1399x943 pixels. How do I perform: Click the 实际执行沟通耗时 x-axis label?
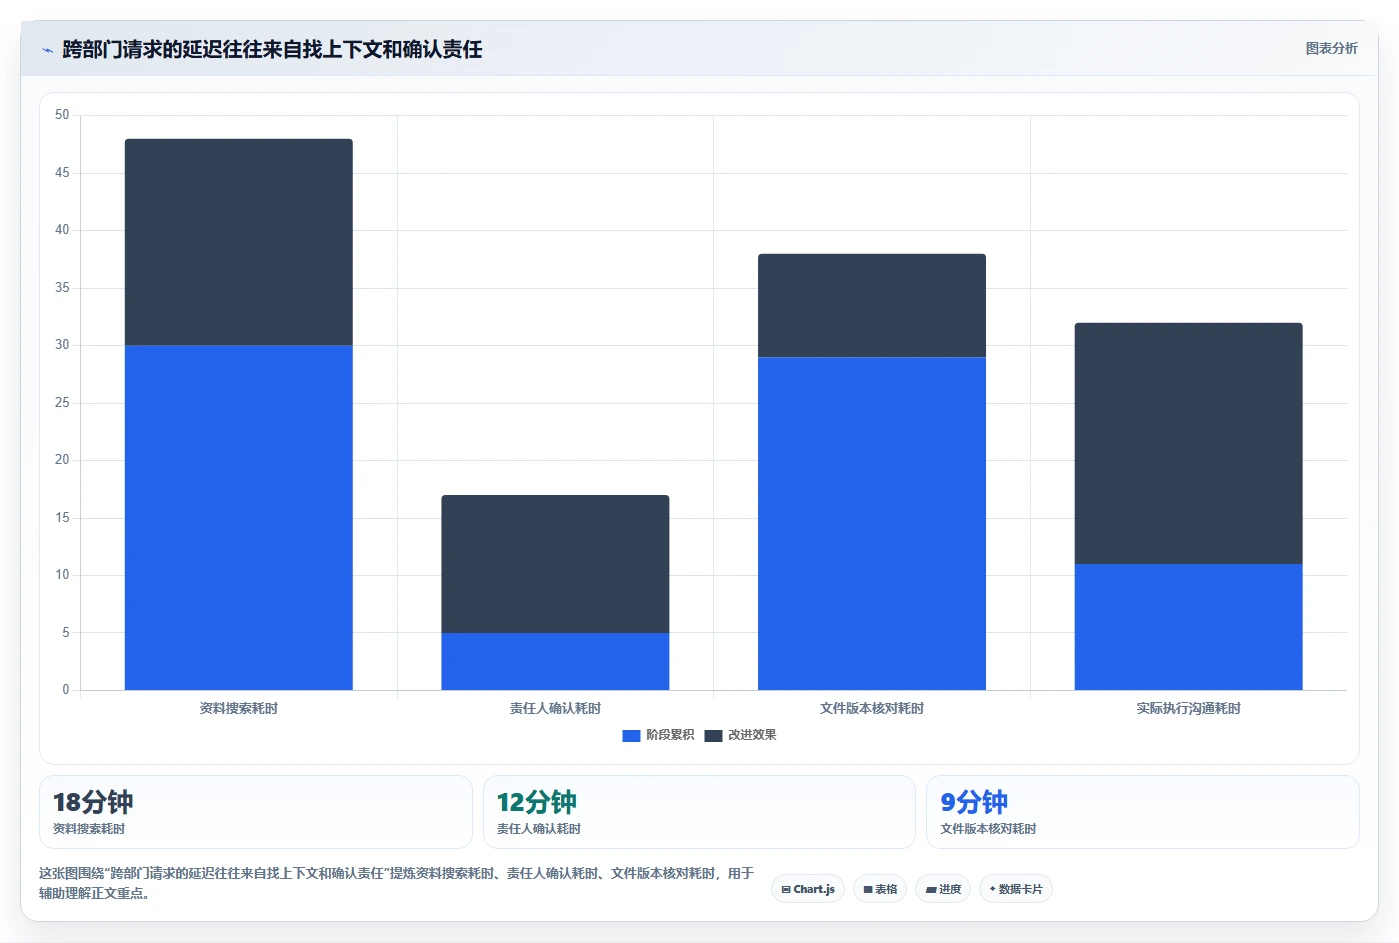coord(1189,708)
